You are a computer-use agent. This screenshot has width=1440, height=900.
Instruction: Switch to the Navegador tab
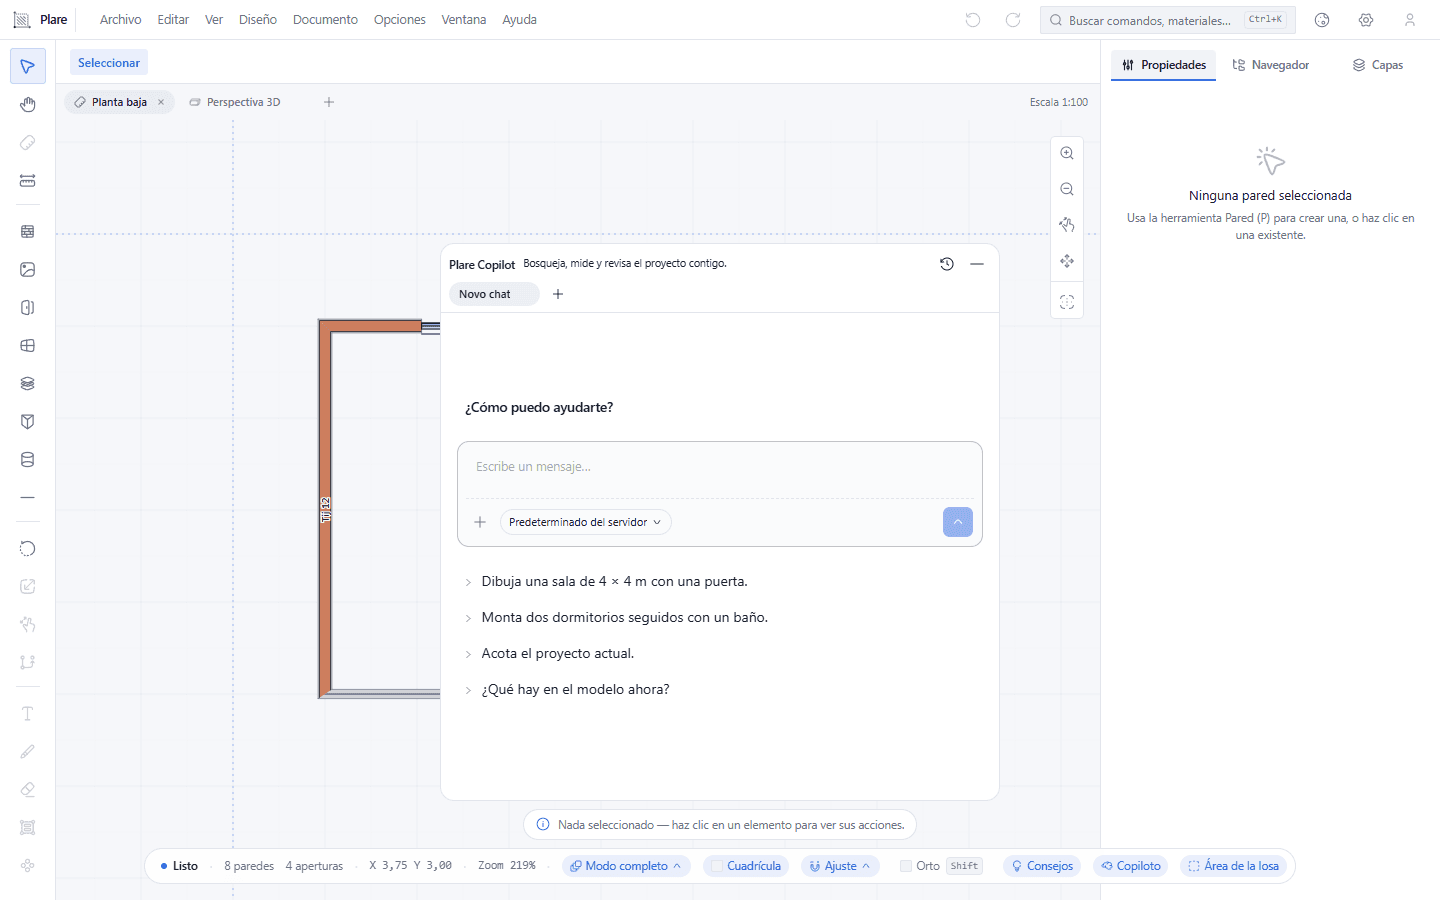click(x=1270, y=65)
